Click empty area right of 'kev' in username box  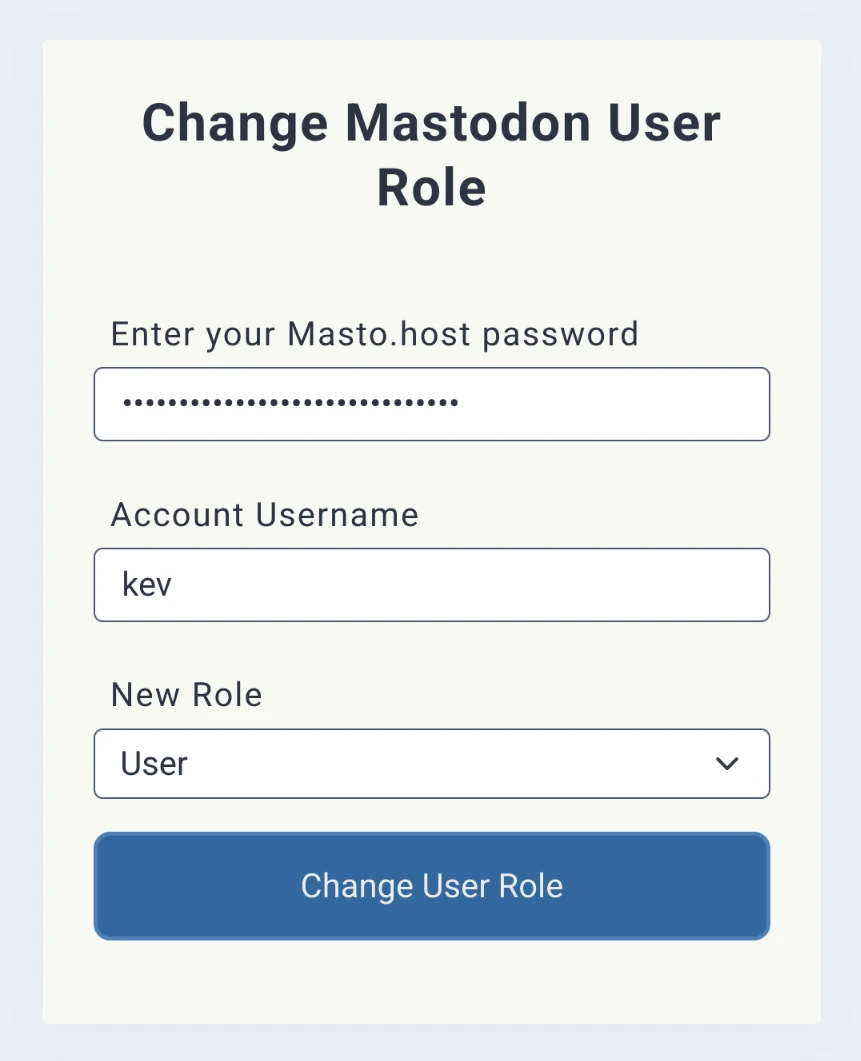[500, 585]
